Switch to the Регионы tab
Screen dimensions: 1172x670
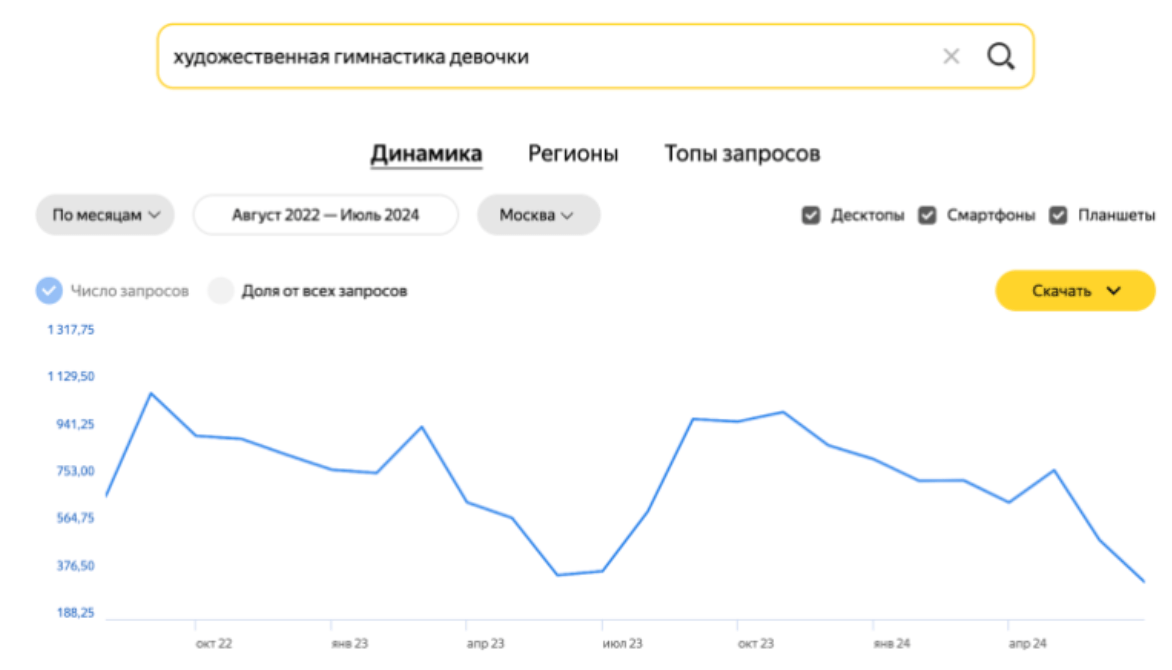point(573,153)
